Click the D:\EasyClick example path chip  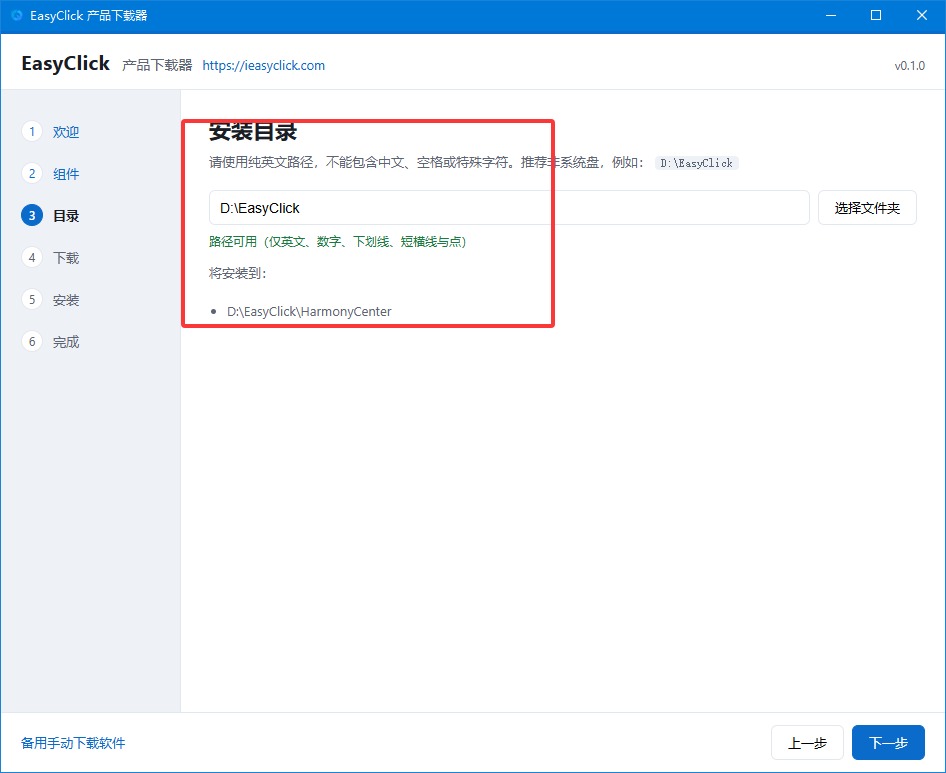tap(696, 163)
